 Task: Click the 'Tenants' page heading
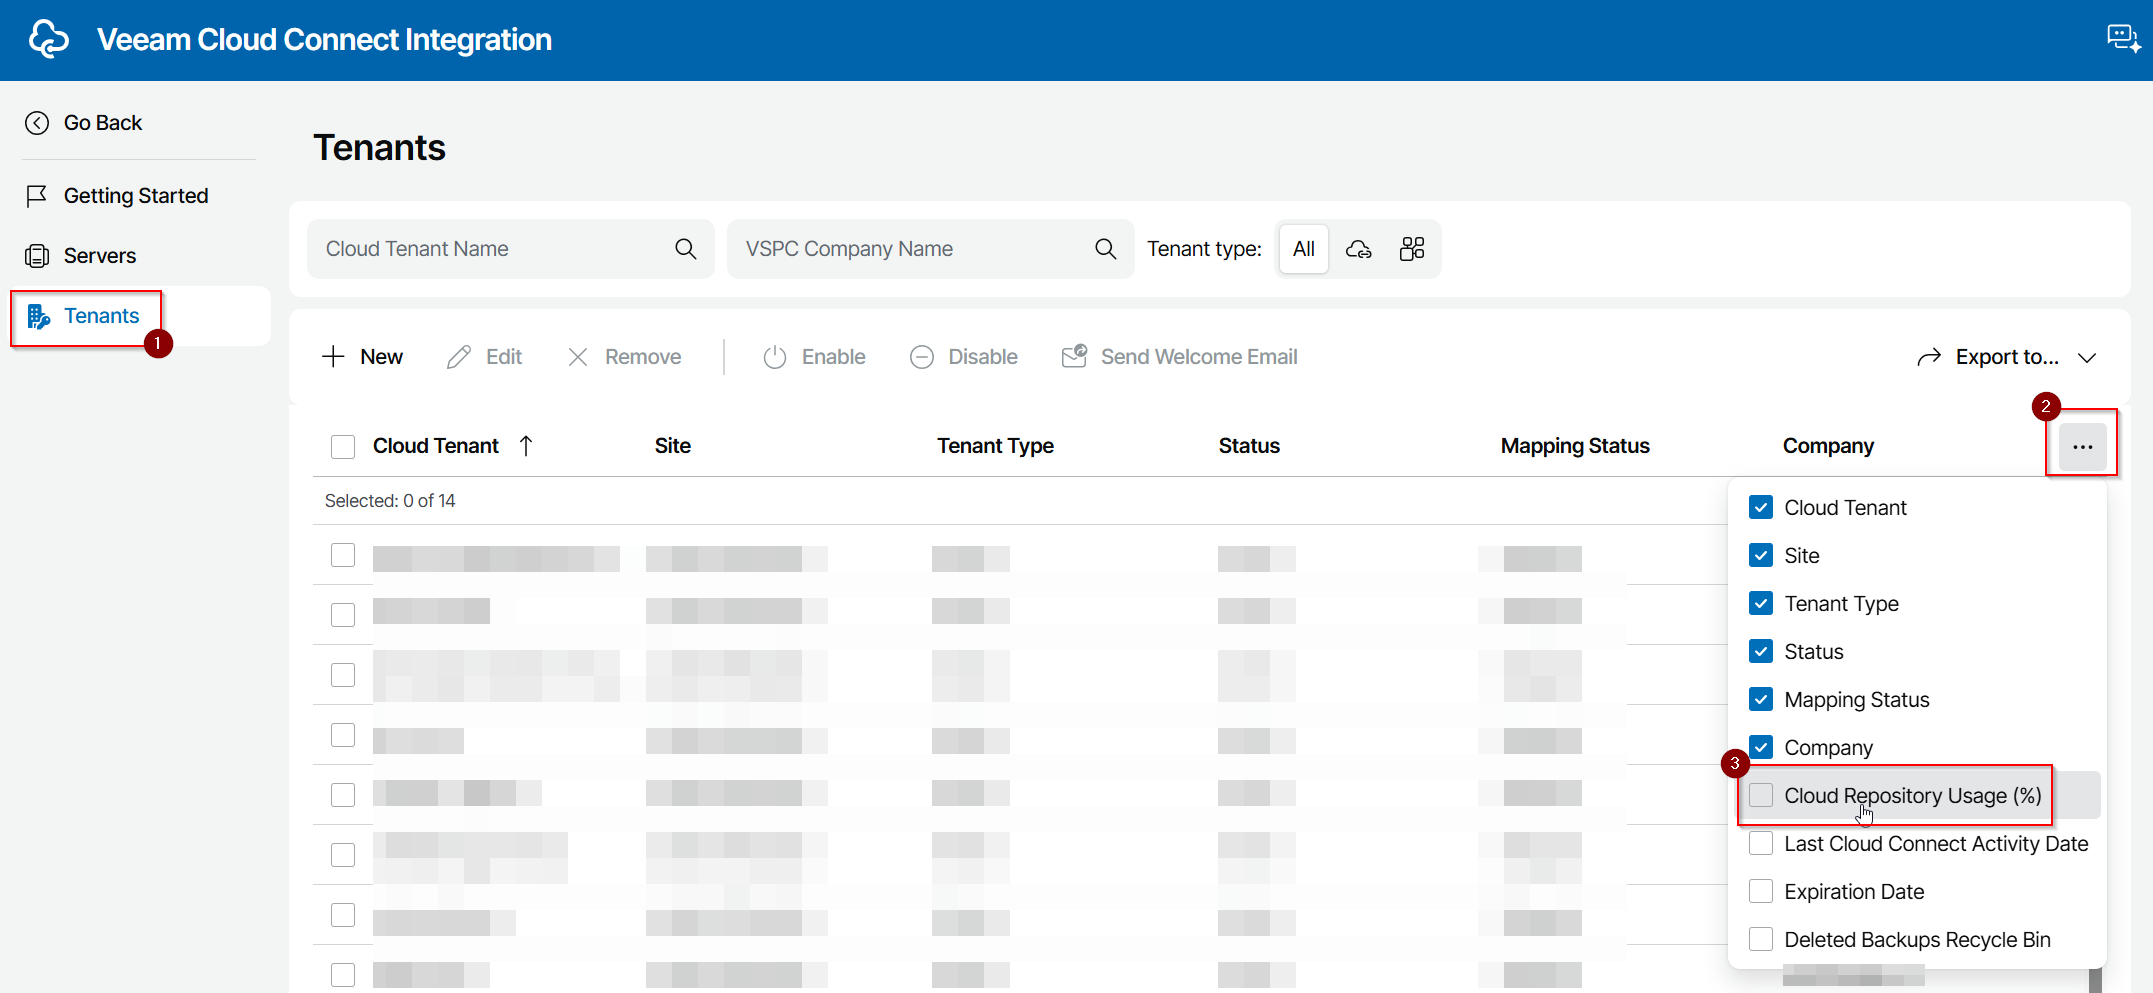(x=380, y=148)
